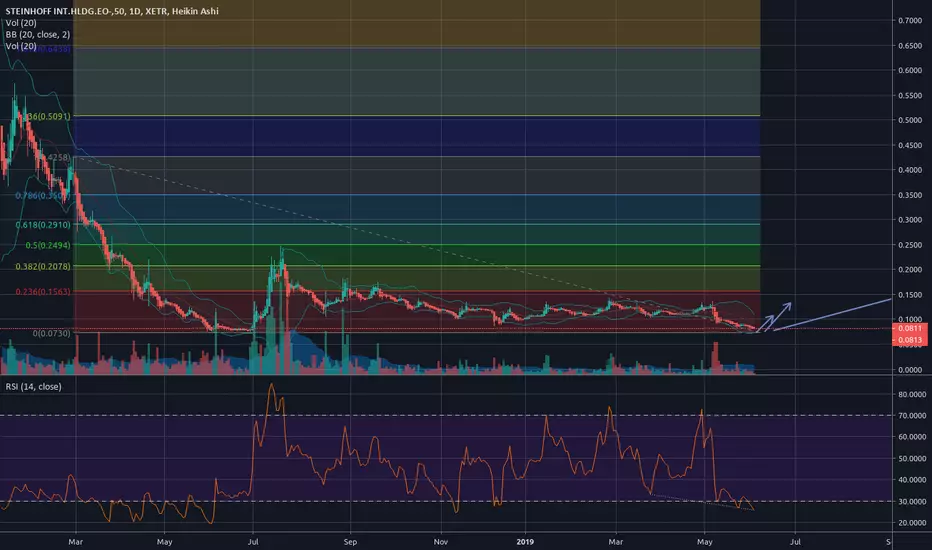The height and width of the screenshot is (550, 932).
Task: Click the 0.4500 price axis value
Action: click(x=910, y=145)
